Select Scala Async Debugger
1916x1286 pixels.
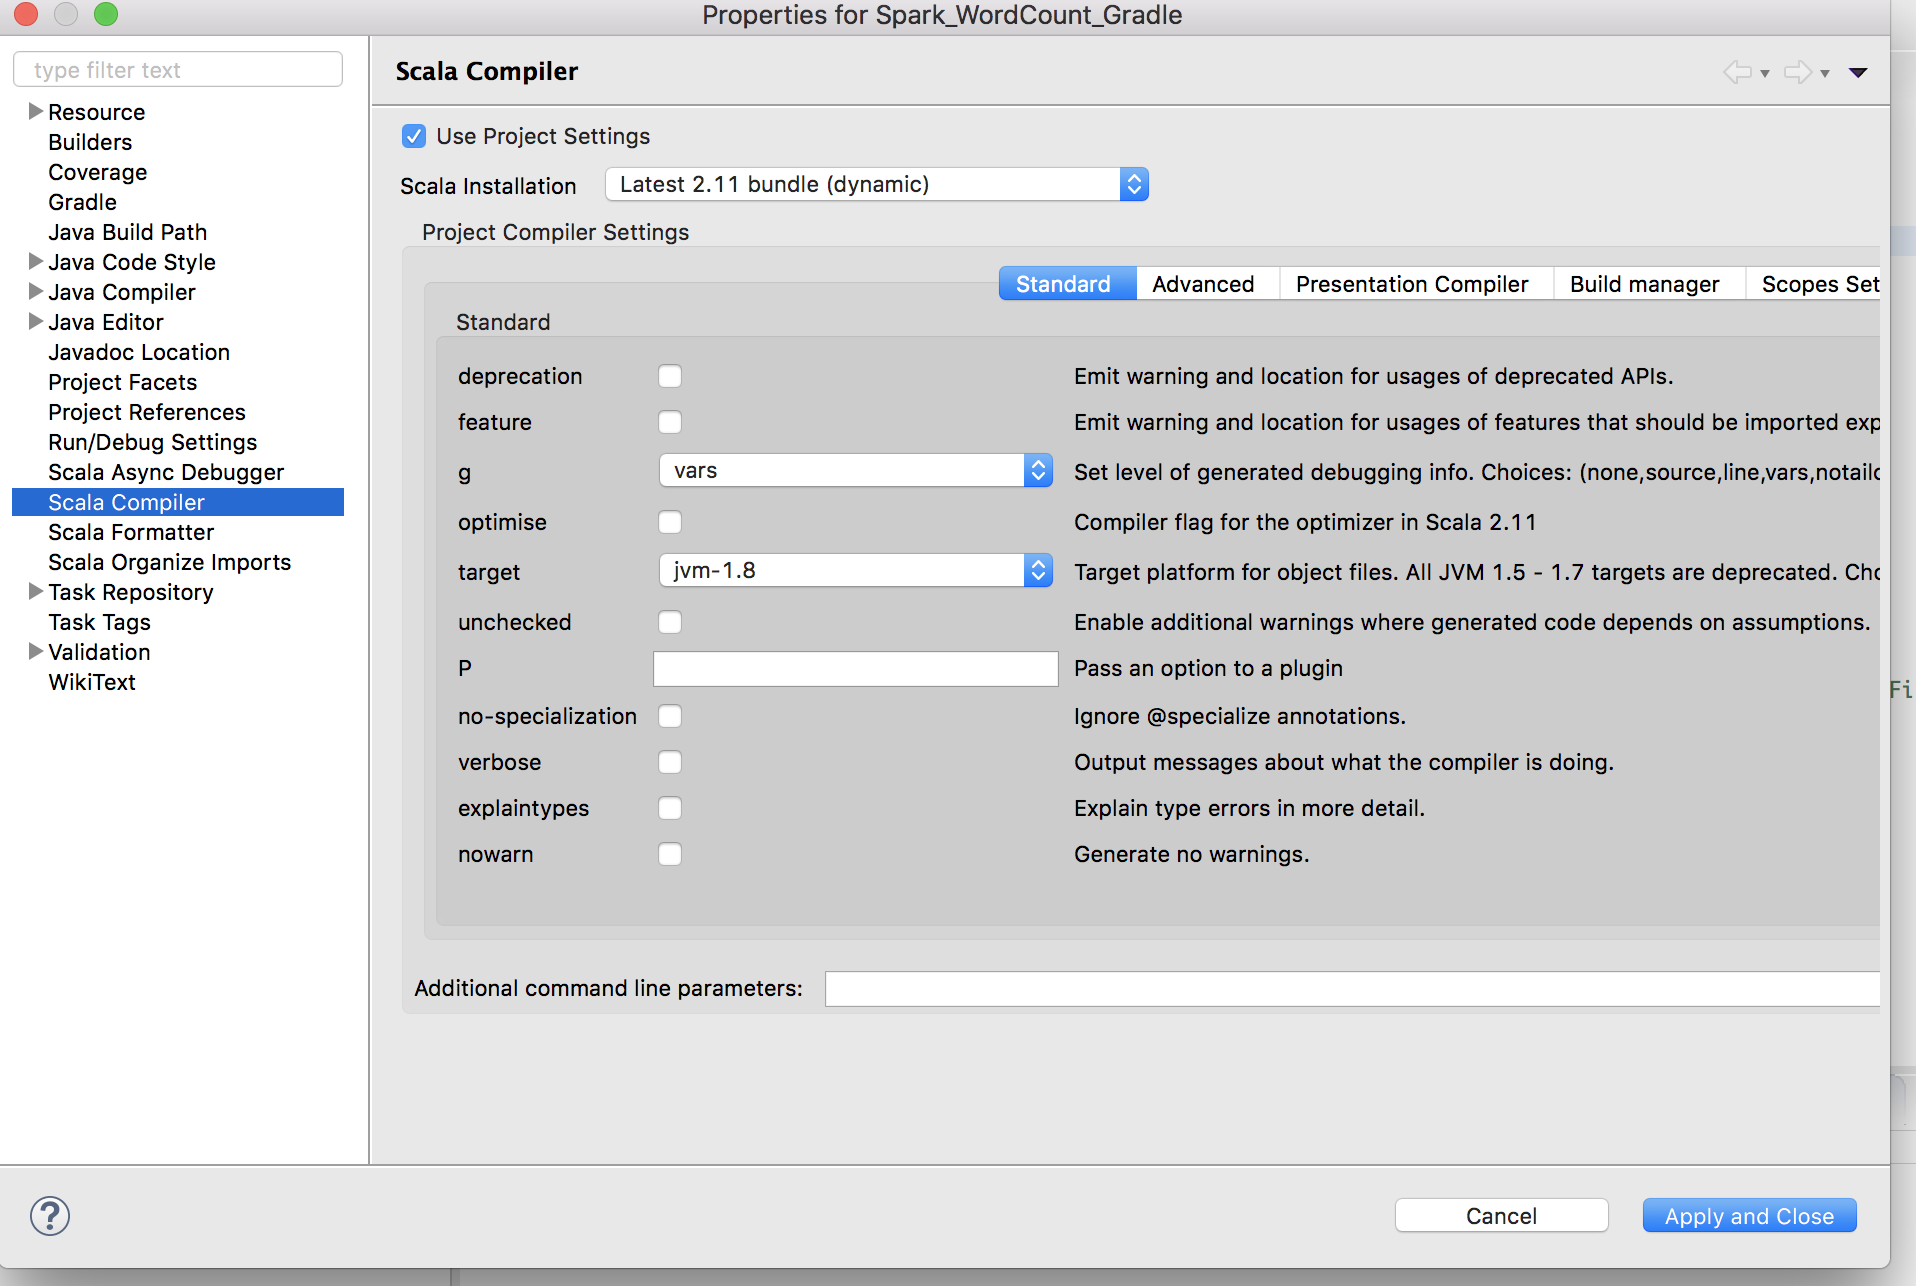pos(166,472)
